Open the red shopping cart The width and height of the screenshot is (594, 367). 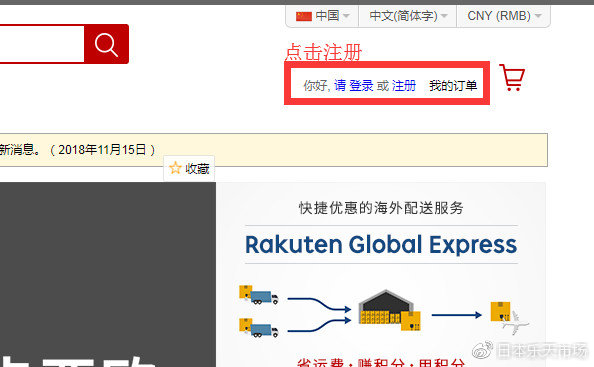click(512, 78)
